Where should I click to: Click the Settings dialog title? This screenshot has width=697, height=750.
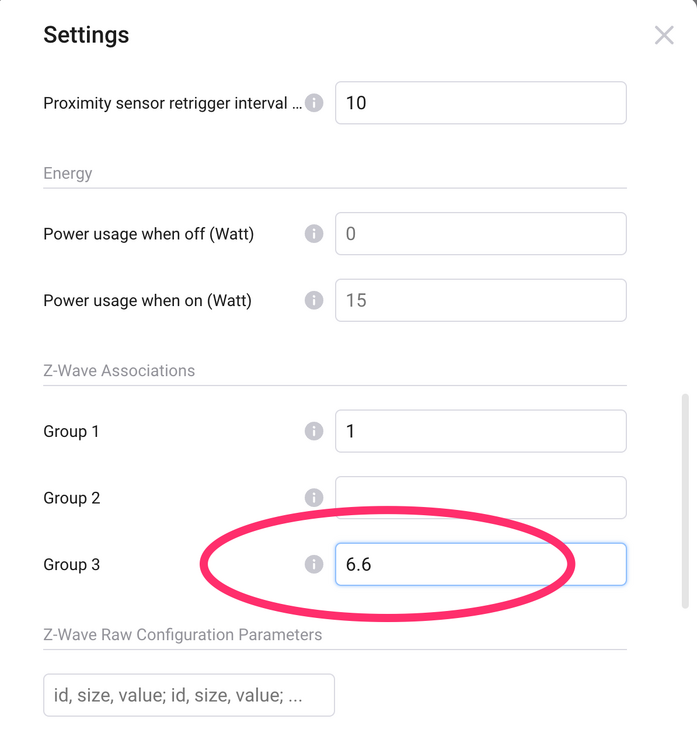tap(86, 35)
